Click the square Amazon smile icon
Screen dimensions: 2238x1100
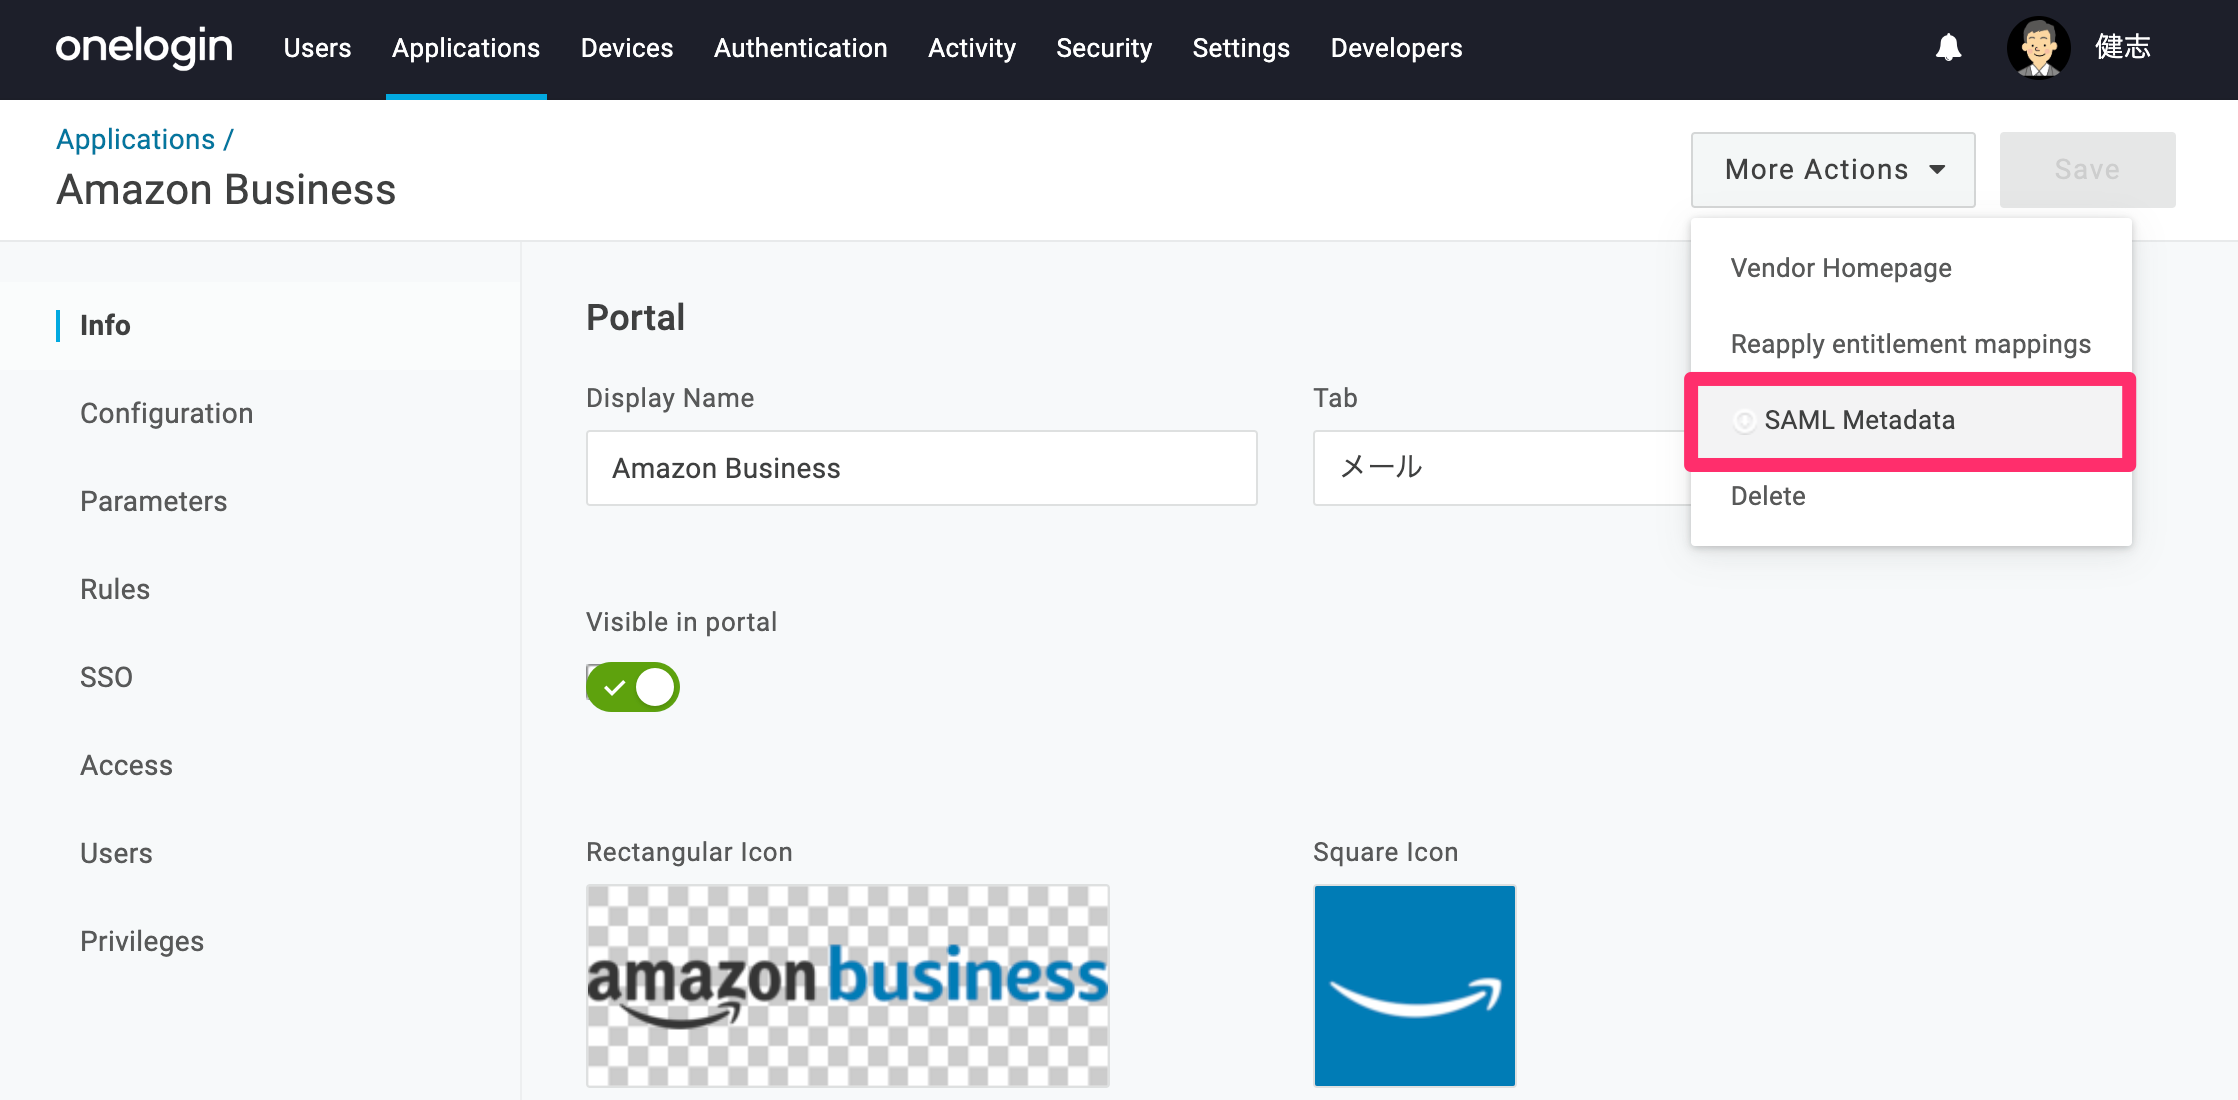point(1415,986)
